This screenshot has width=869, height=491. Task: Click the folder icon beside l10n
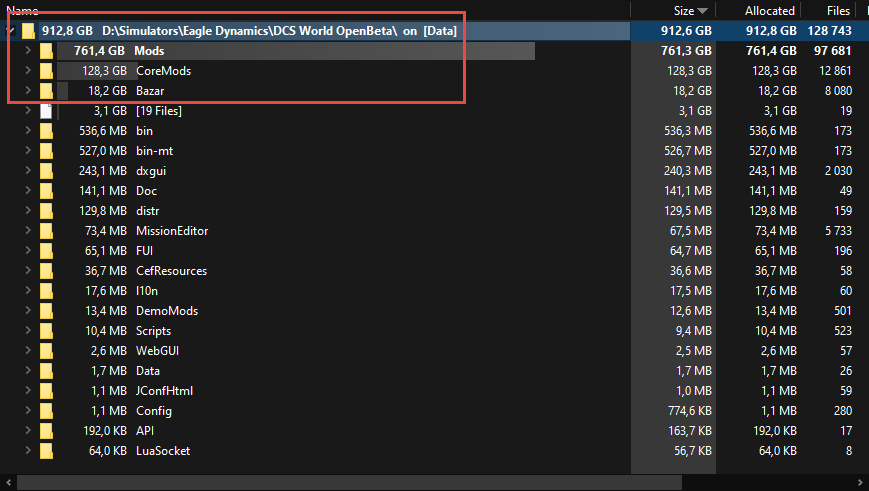tap(47, 290)
